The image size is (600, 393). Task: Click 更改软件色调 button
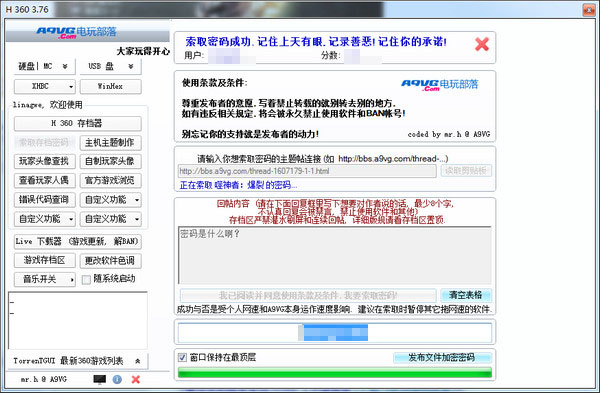click(110, 261)
